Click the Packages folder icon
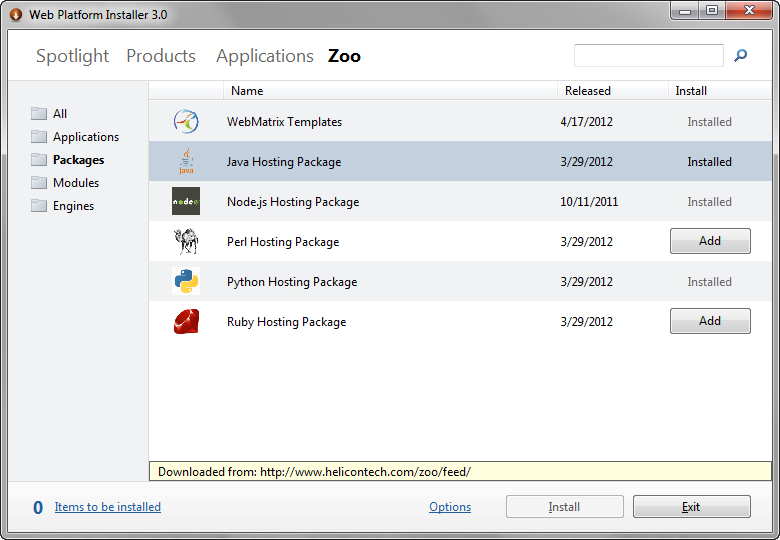Image resolution: width=780 pixels, height=540 pixels. coord(39,160)
